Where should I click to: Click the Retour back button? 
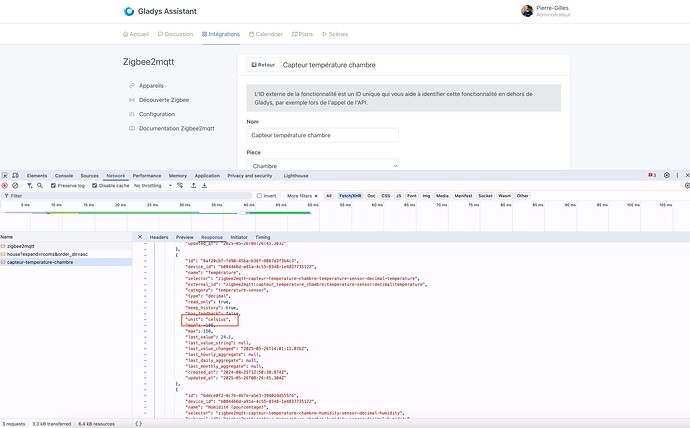tap(263, 65)
